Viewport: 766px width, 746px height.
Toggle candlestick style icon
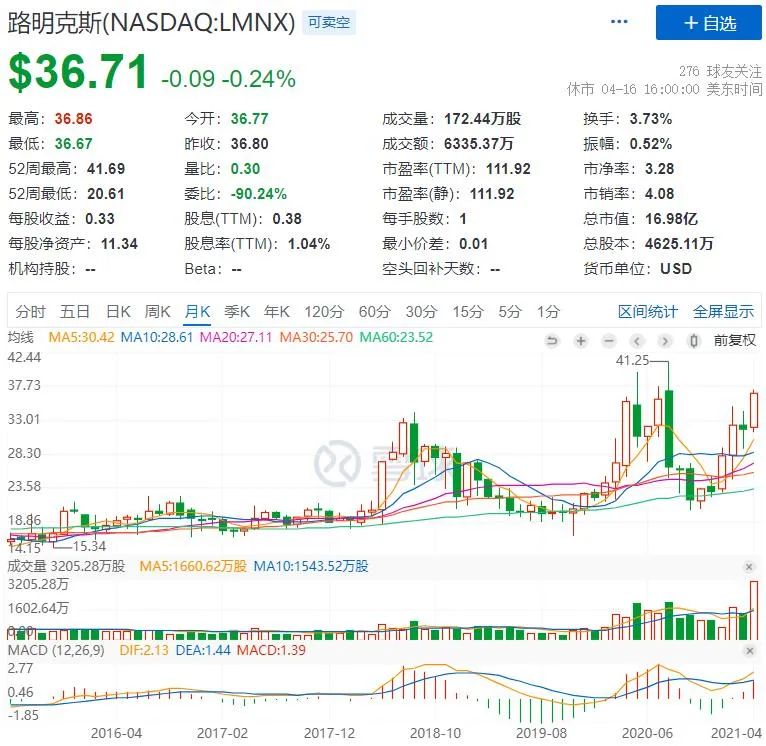pos(692,340)
